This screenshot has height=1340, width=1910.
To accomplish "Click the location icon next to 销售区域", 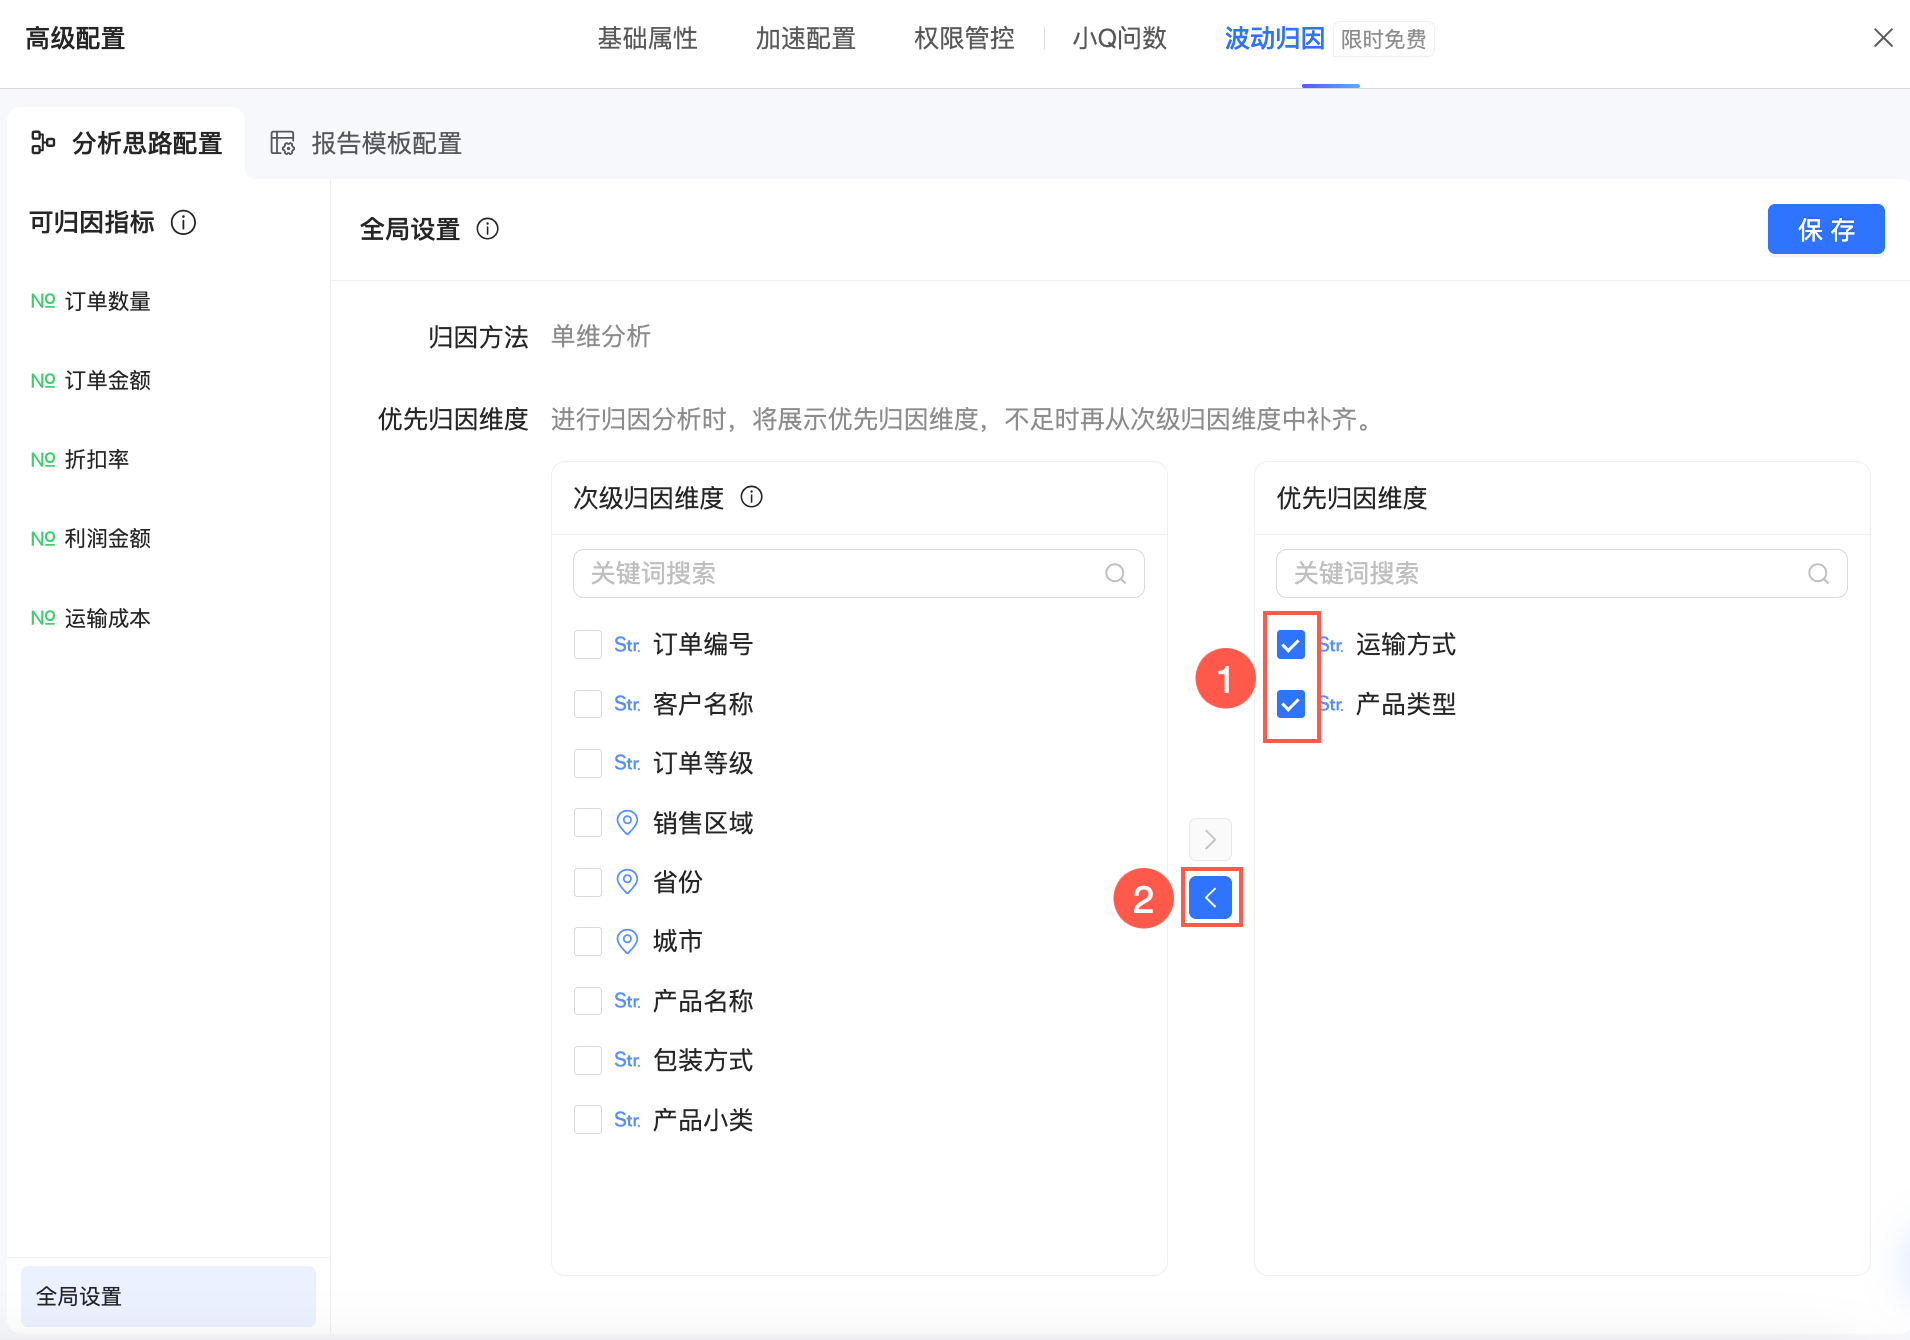I will coord(627,823).
